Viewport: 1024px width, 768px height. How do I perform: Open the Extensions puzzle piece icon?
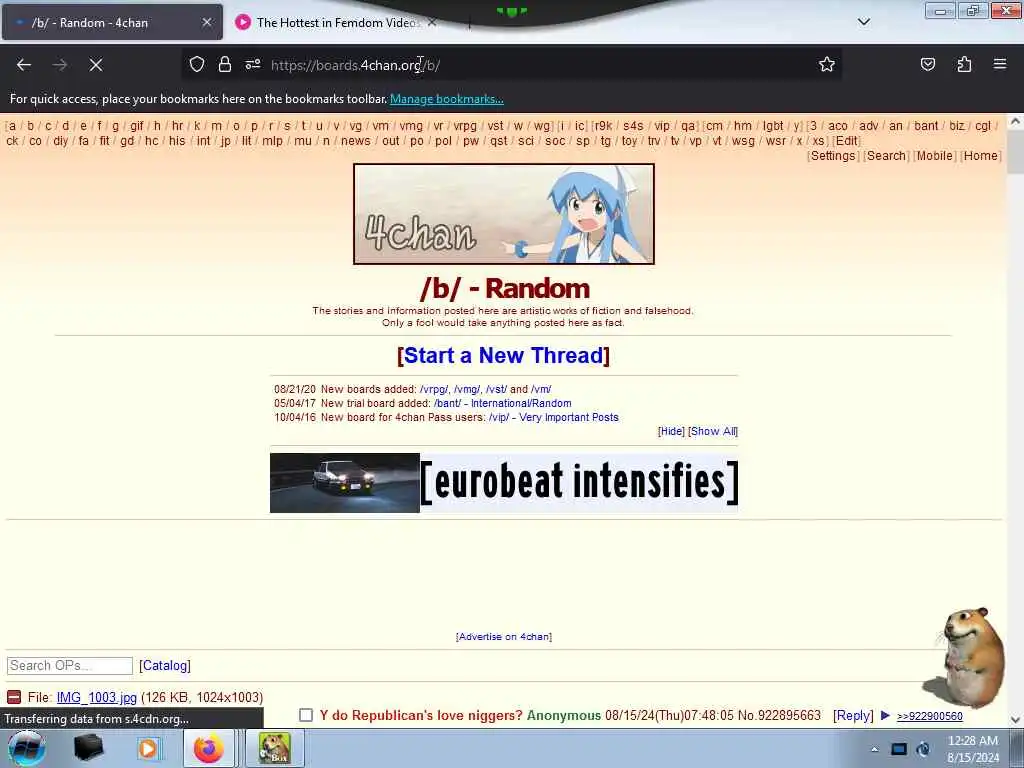[964, 64]
